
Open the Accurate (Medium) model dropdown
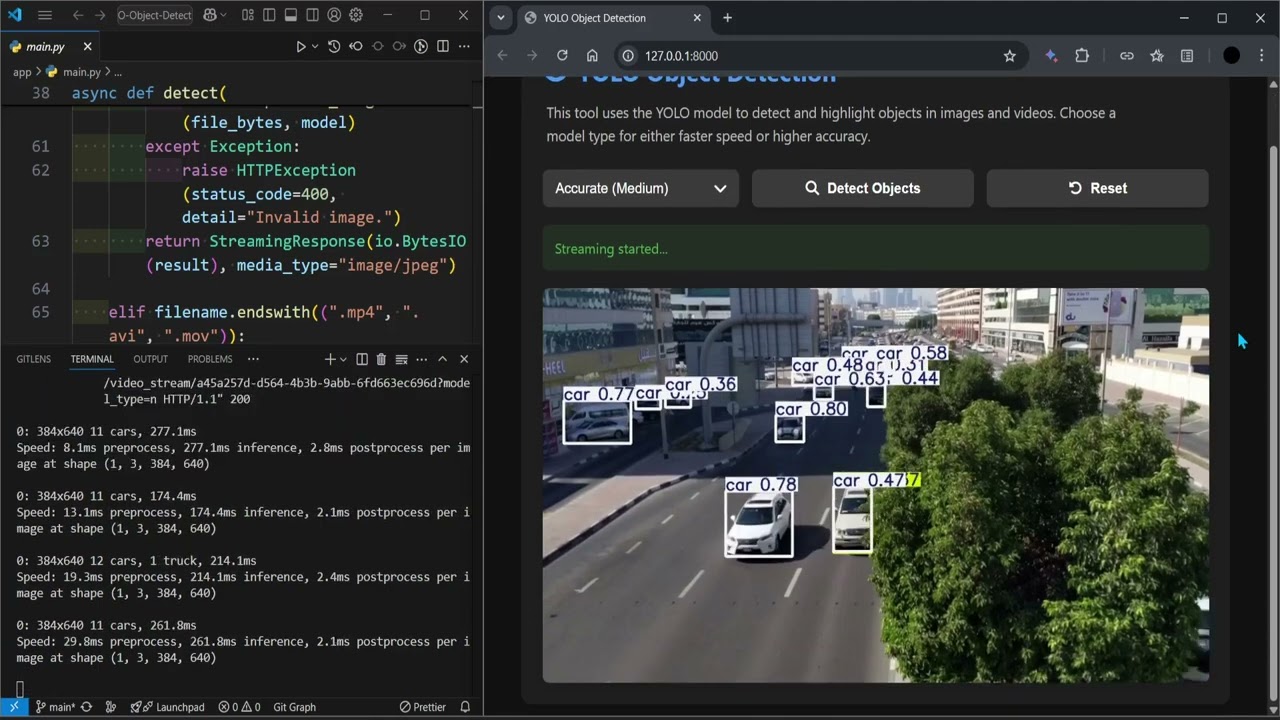pyautogui.click(x=641, y=188)
